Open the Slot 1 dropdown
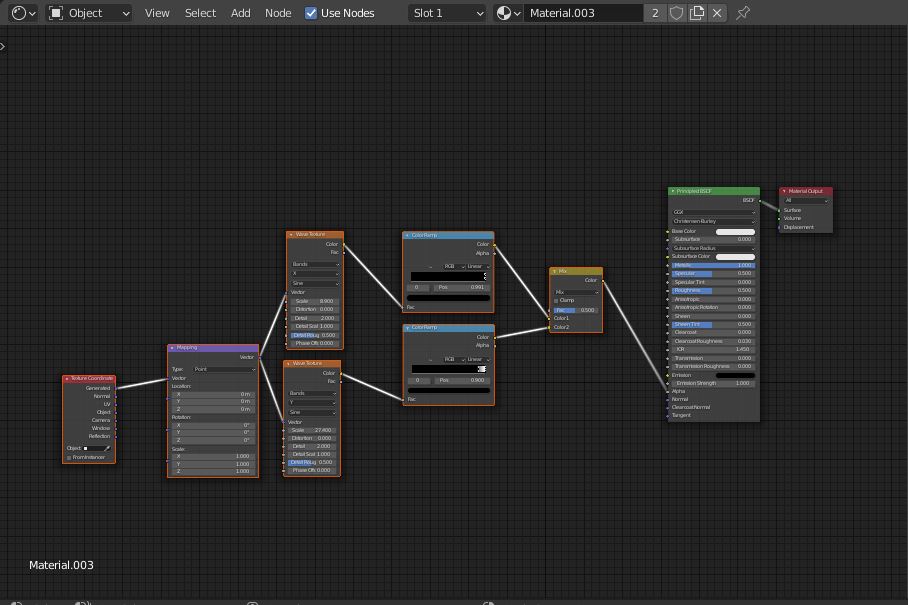The image size is (908, 605). coord(446,13)
